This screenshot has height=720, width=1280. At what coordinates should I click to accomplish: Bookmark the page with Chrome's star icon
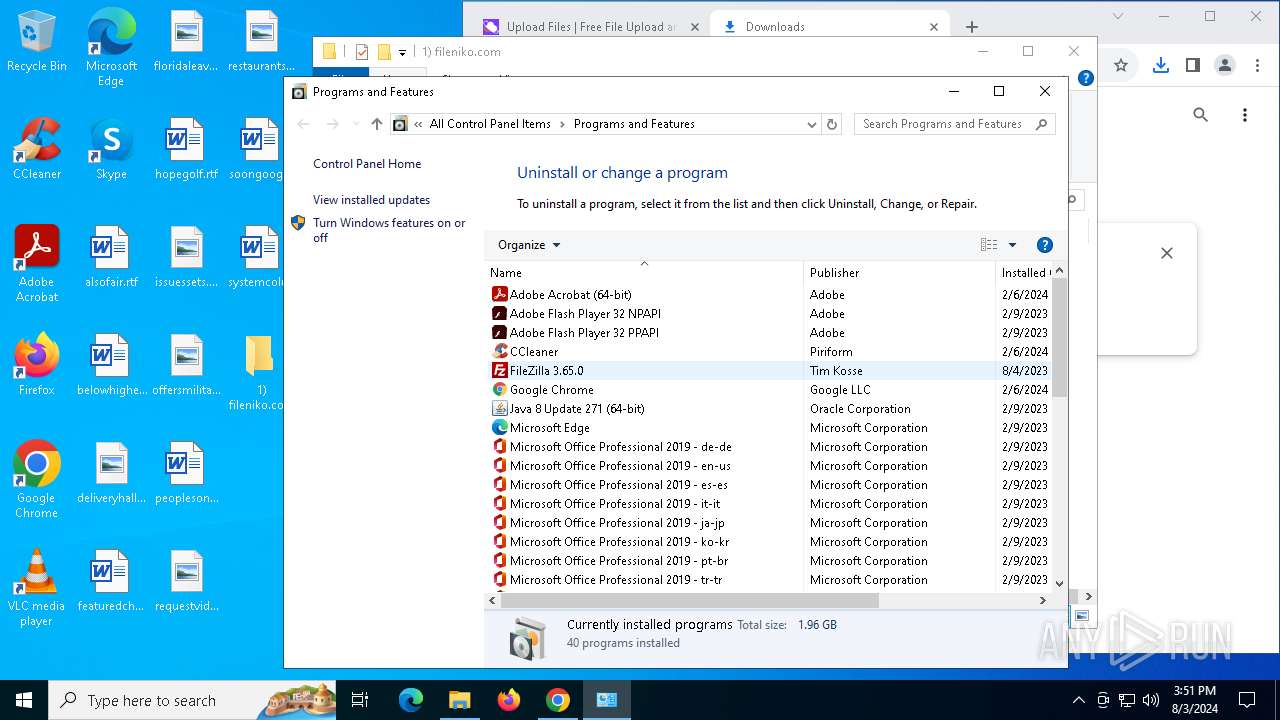(1121, 65)
